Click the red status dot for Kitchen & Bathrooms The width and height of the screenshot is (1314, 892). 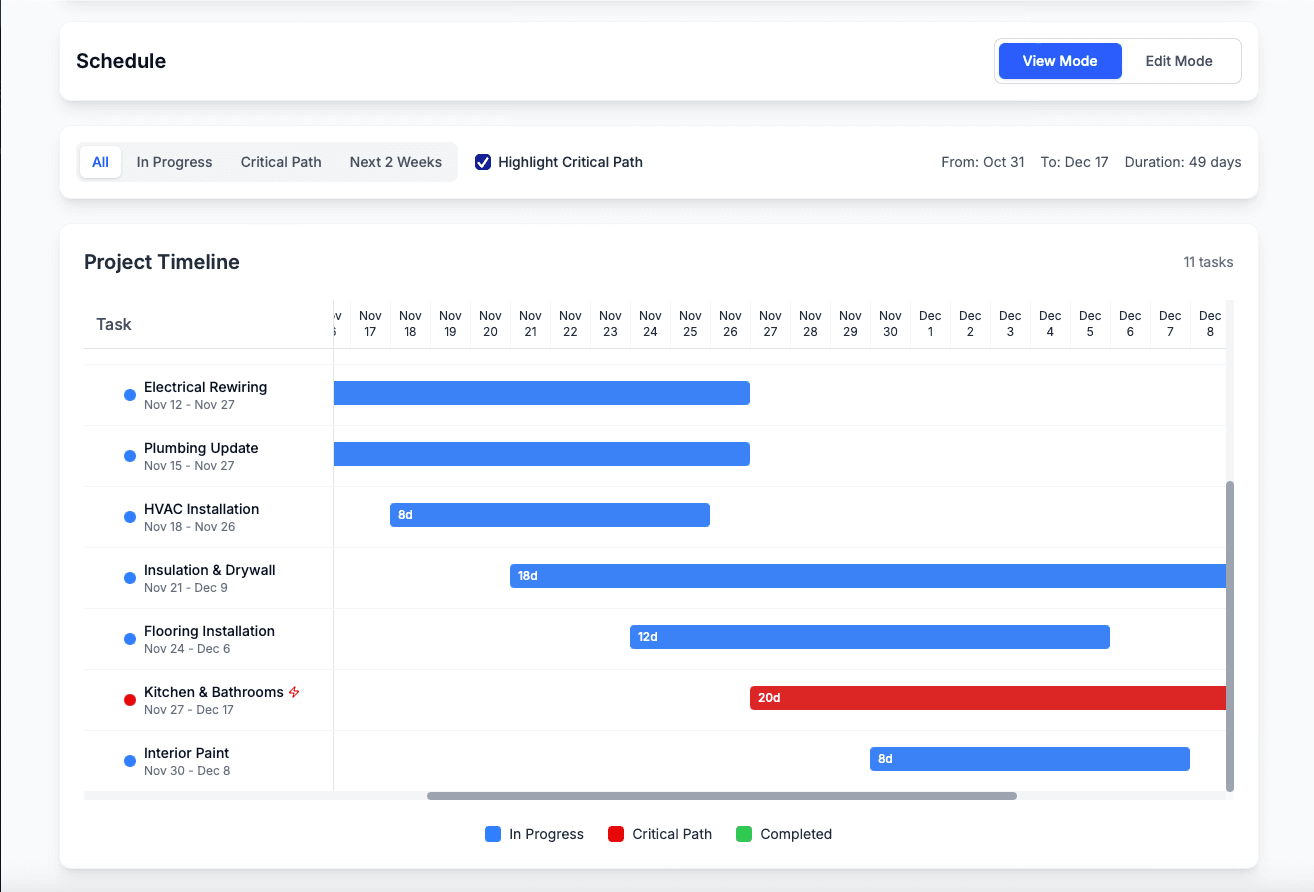tap(129, 699)
